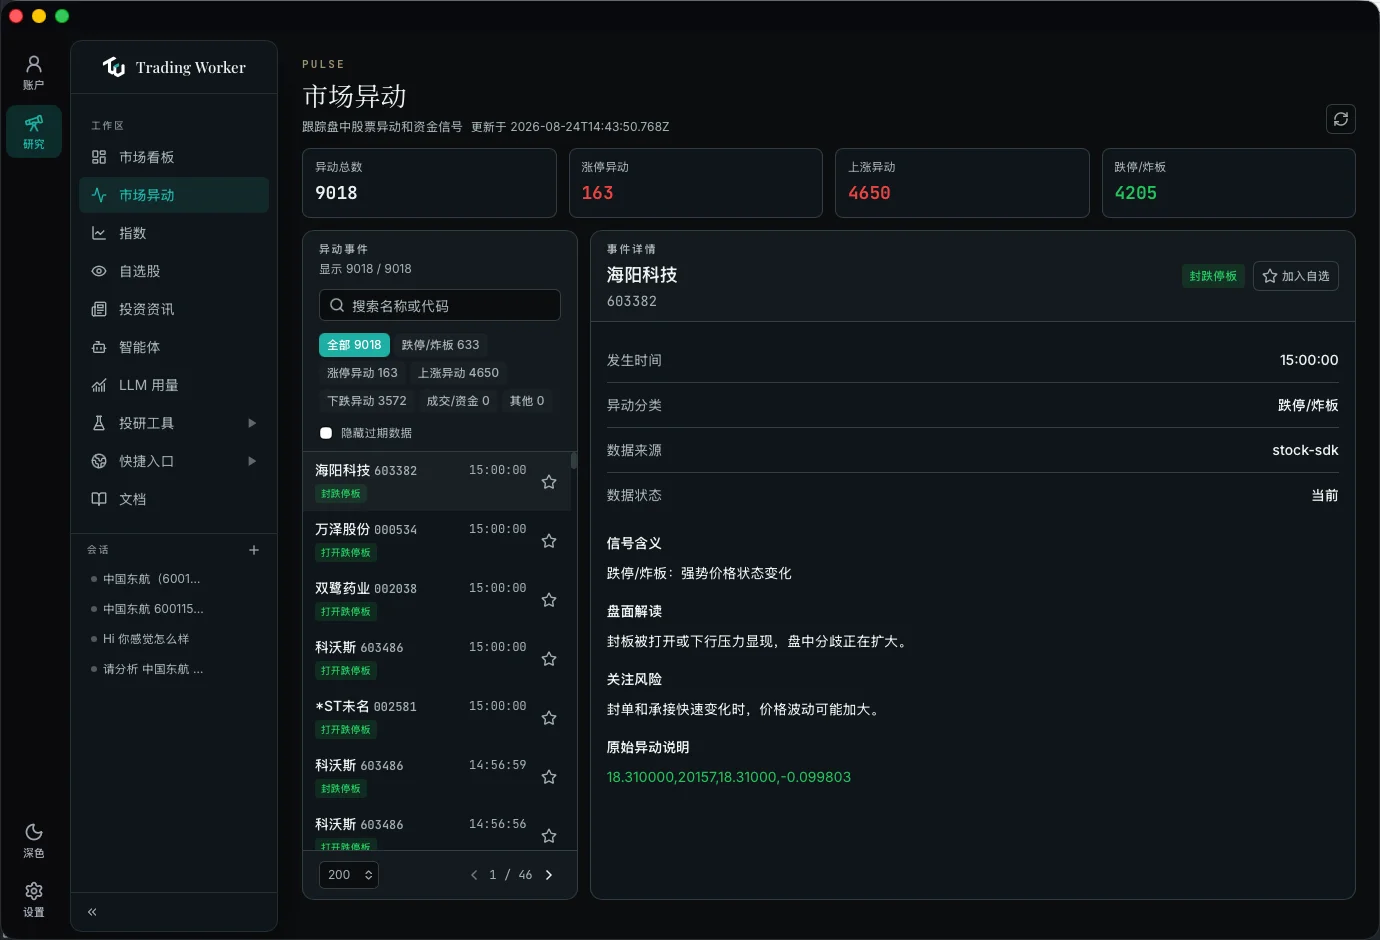
Task: Select the 全部 9018 filter chip
Action: pyautogui.click(x=354, y=345)
